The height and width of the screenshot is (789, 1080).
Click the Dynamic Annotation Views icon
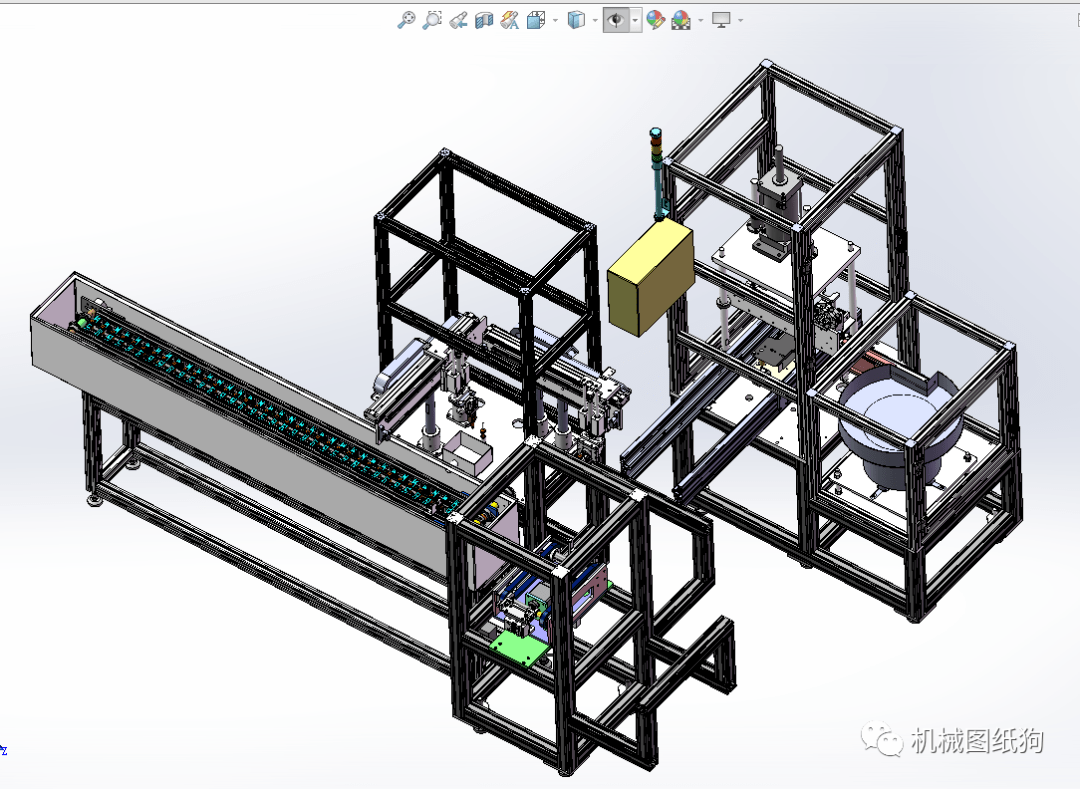point(510,20)
